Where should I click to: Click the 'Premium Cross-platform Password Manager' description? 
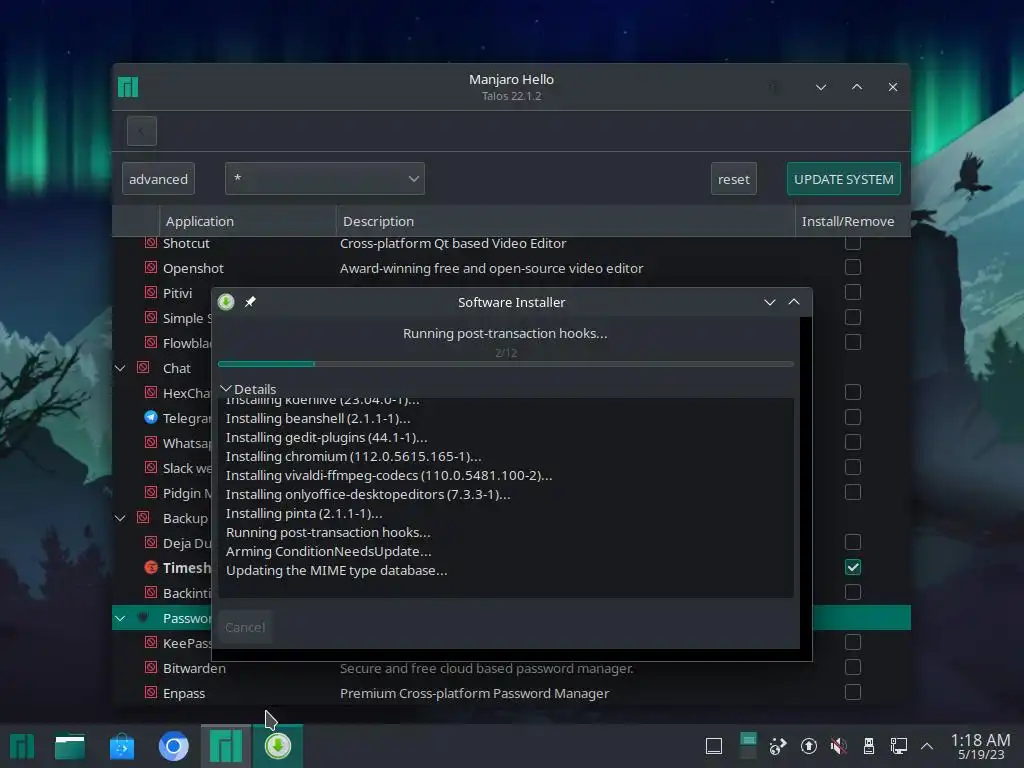(x=474, y=693)
